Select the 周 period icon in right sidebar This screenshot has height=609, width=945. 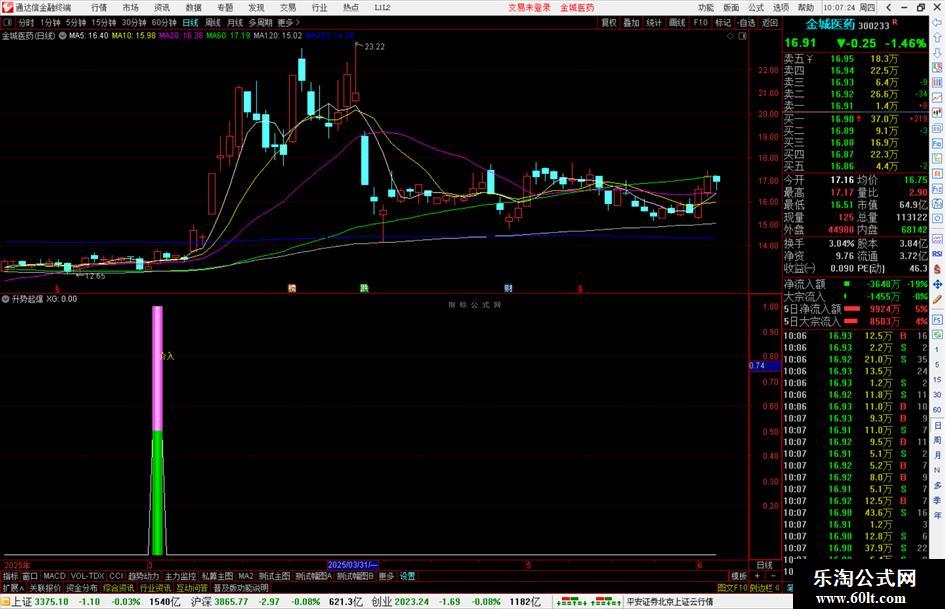click(938, 440)
